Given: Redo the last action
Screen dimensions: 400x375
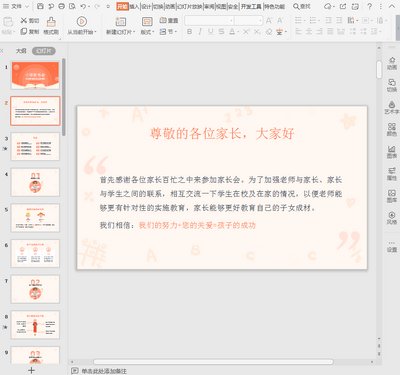Looking at the screenshot, I should click(97, 6).
